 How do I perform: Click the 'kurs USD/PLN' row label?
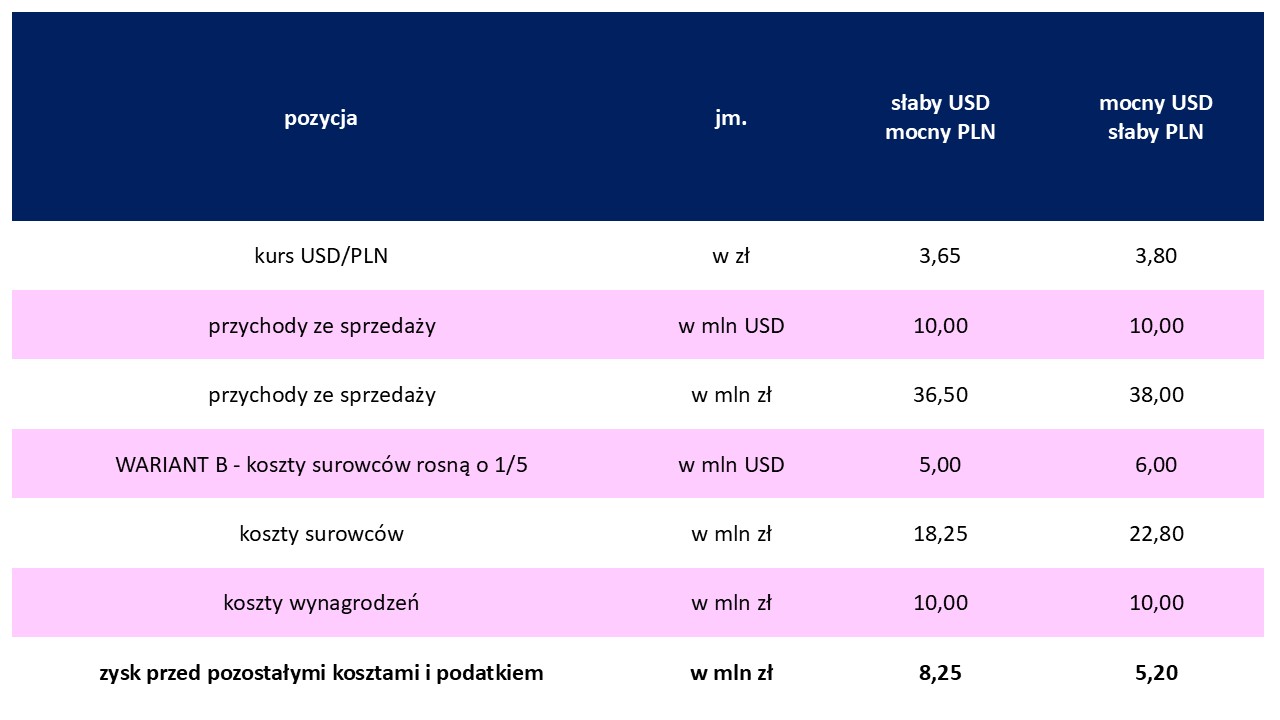click(x=321, y=255)
